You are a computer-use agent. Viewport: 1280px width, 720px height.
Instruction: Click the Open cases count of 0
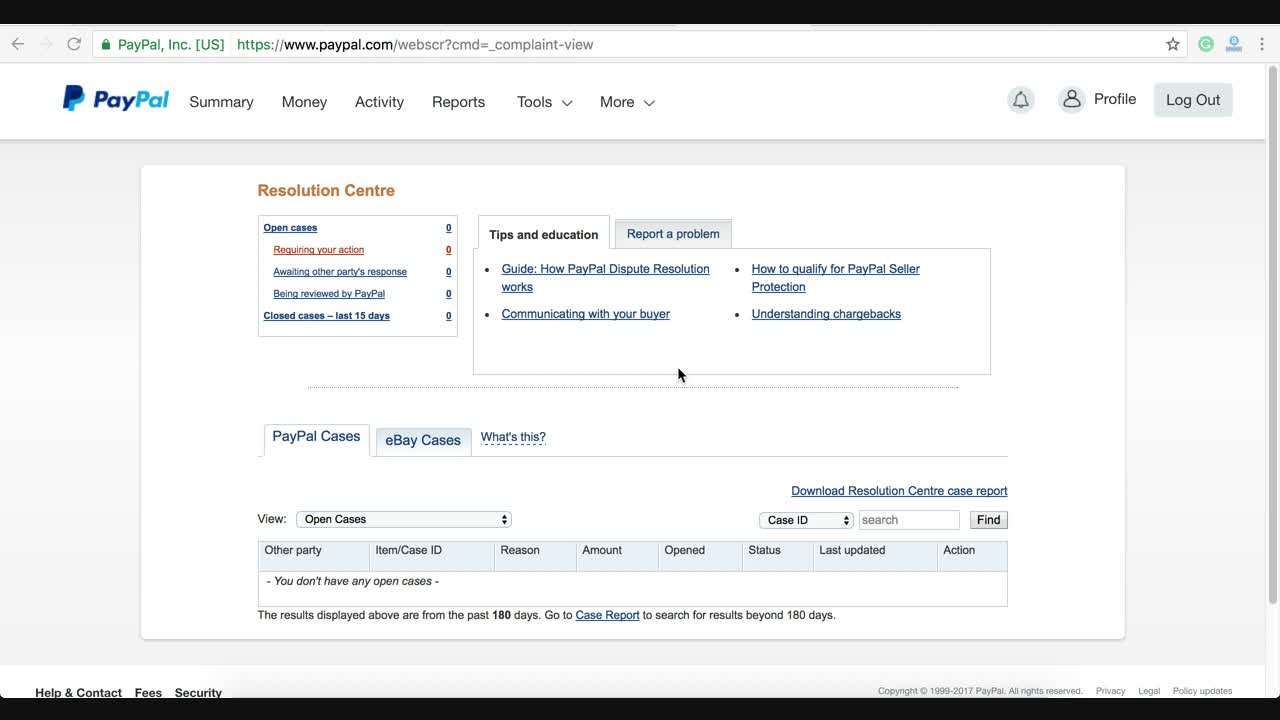448,228
